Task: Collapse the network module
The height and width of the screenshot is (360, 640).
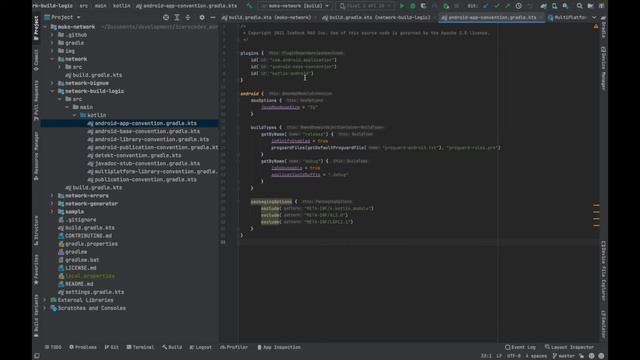Action: pos(52,59)
